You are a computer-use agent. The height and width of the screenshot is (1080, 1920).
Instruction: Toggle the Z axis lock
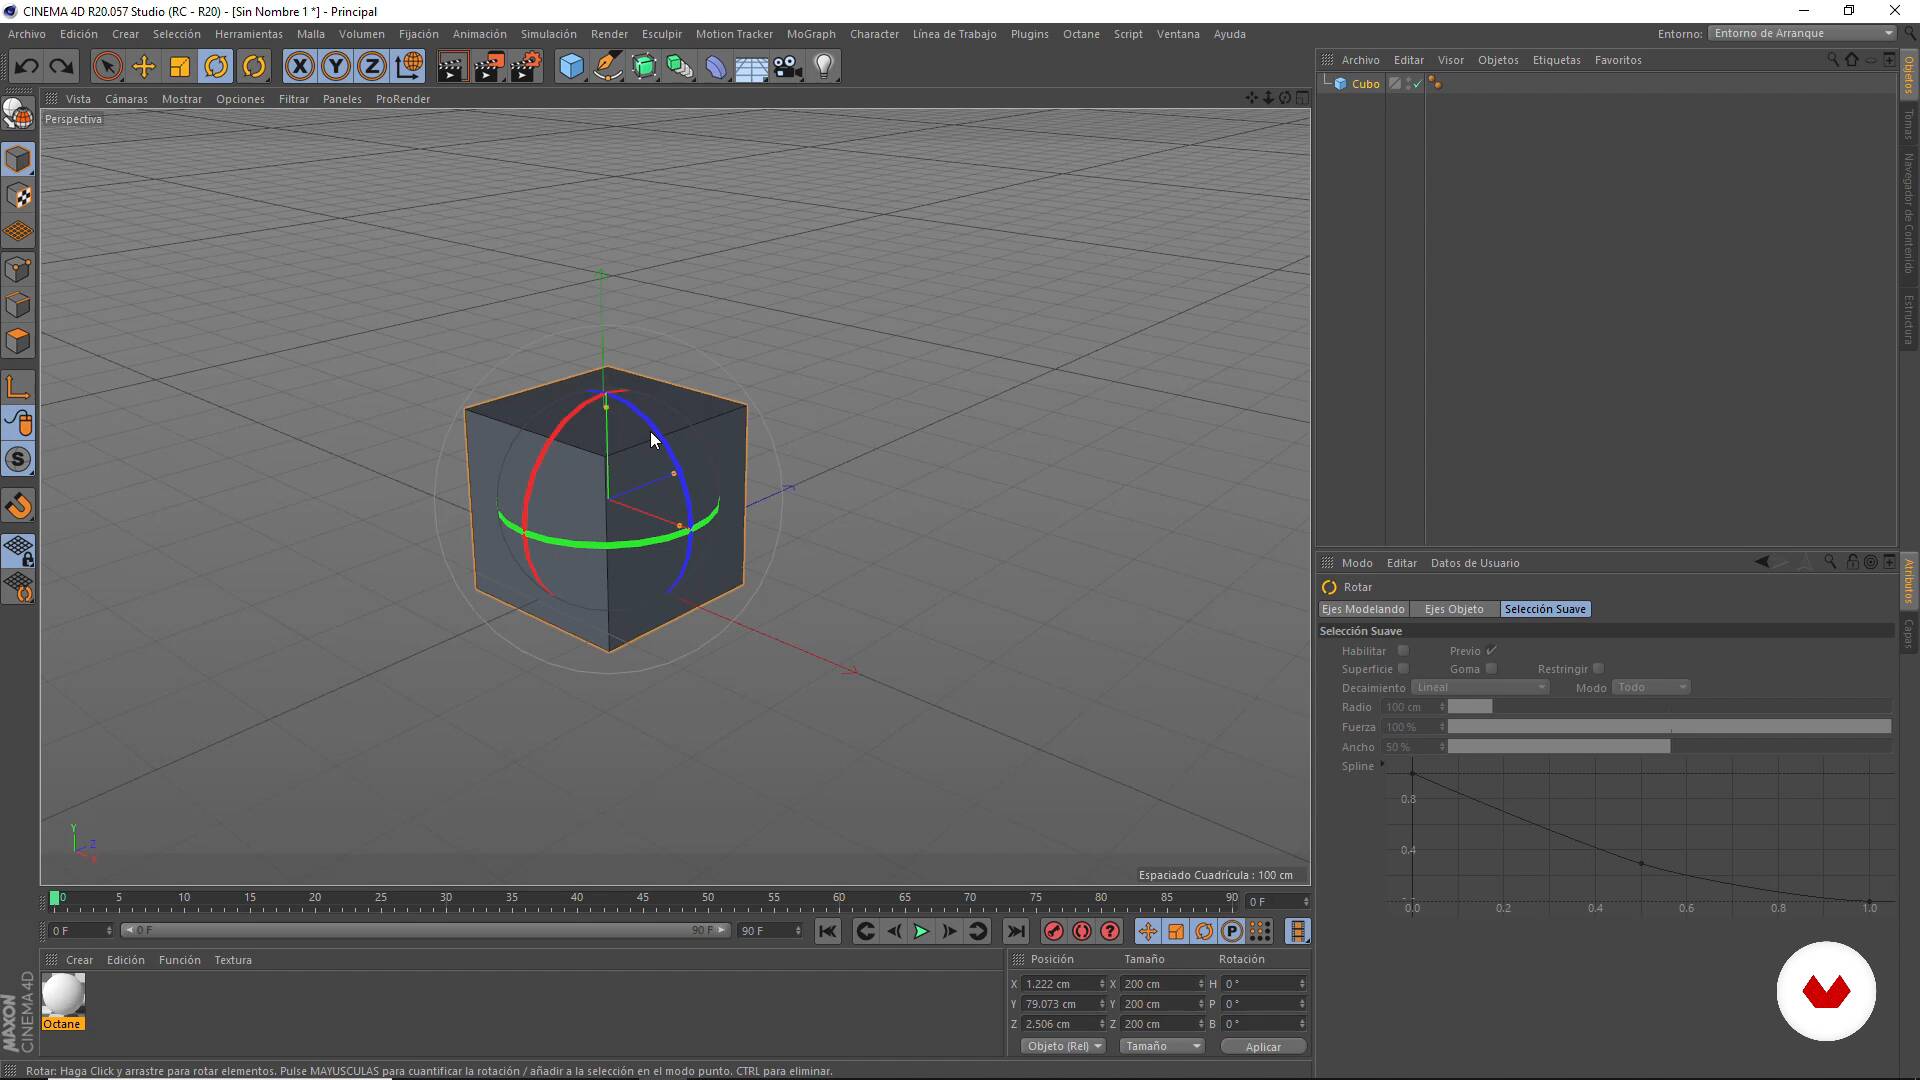372,67
